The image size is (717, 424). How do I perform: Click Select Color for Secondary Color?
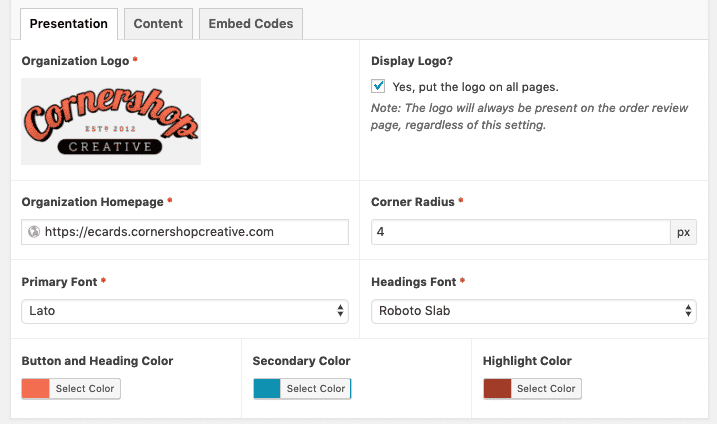(x=316, y=389)
